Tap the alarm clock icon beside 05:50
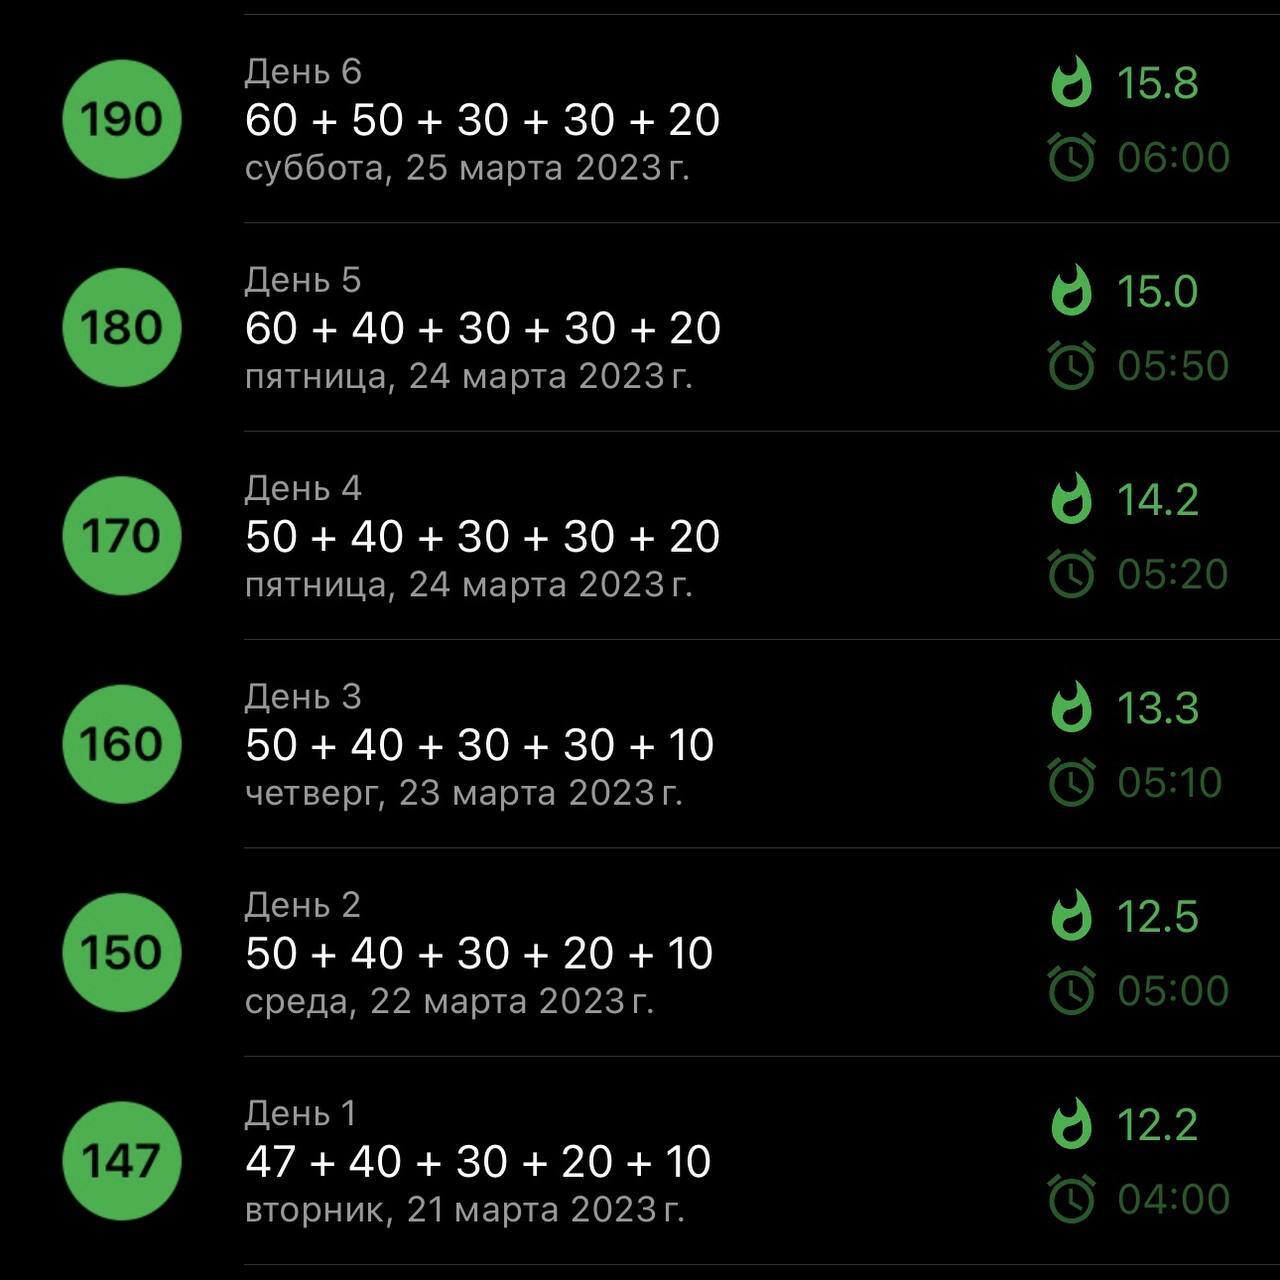The width and height of the screenshot is (1280, 1280). click(x=1071, y=365)
